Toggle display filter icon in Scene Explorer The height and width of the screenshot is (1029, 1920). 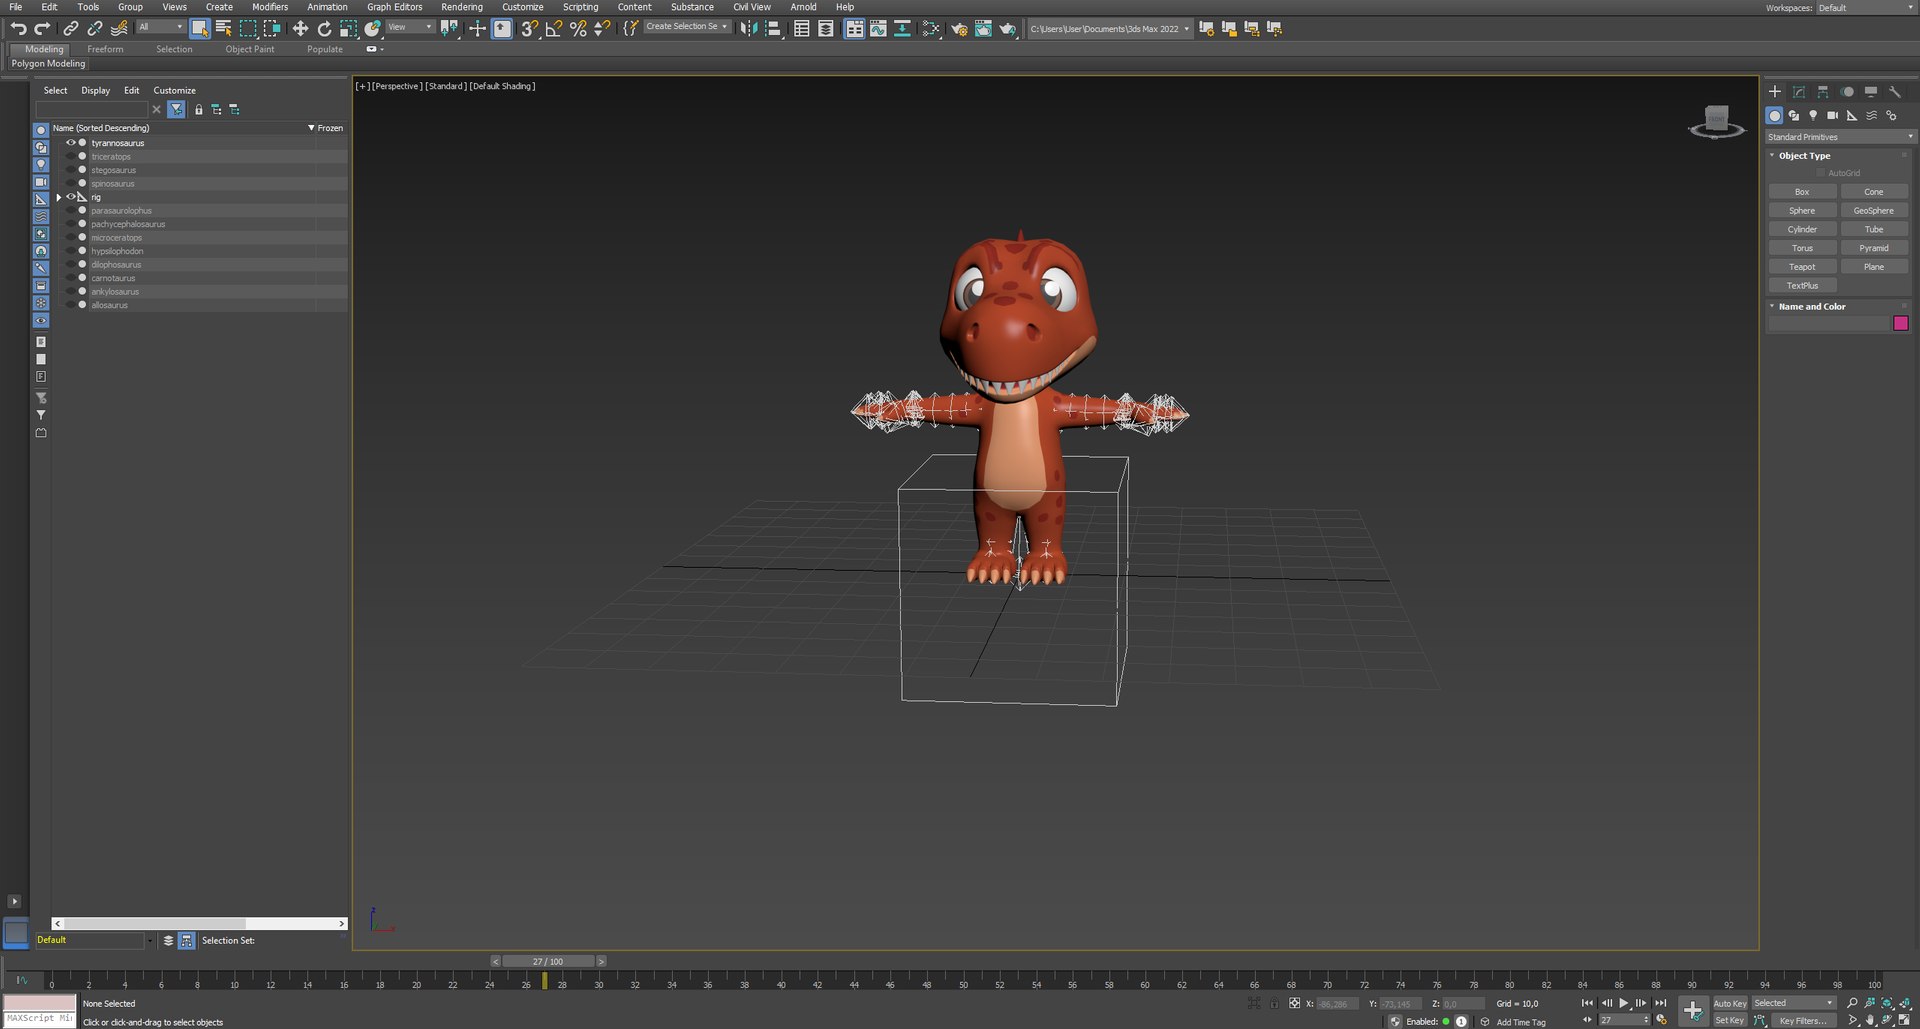tap(176, 109)
